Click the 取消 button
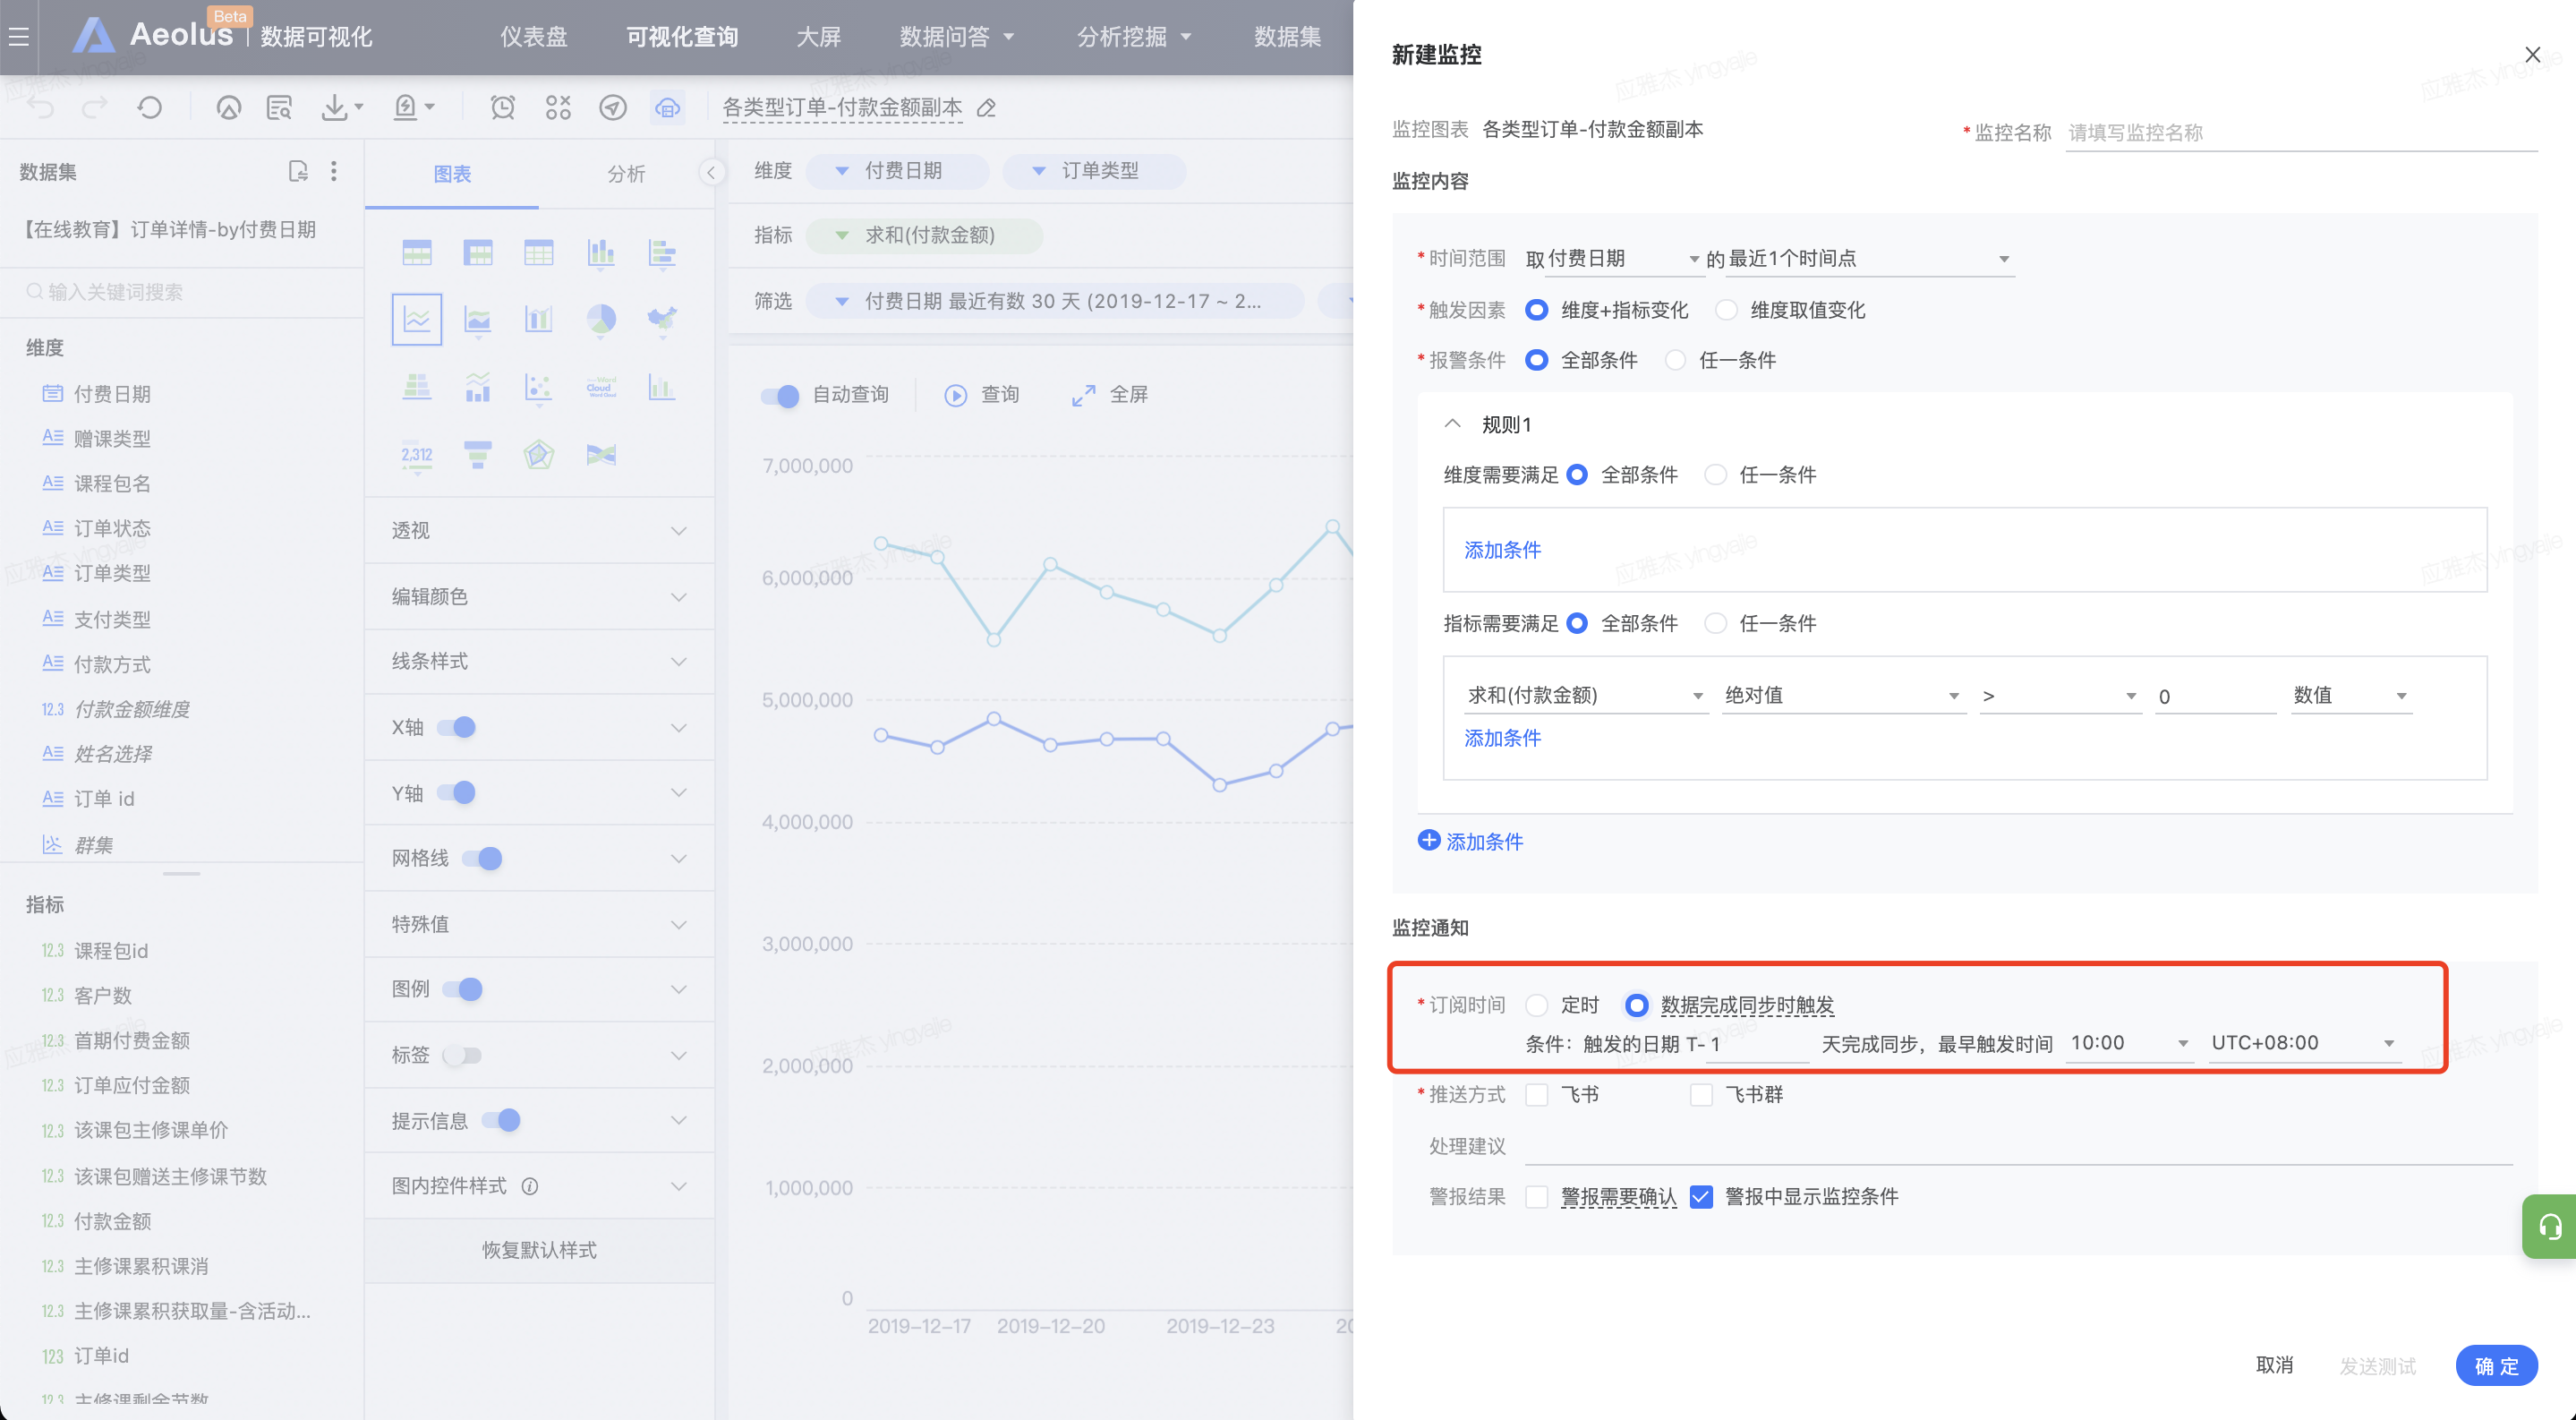 pos(2274,1366)
